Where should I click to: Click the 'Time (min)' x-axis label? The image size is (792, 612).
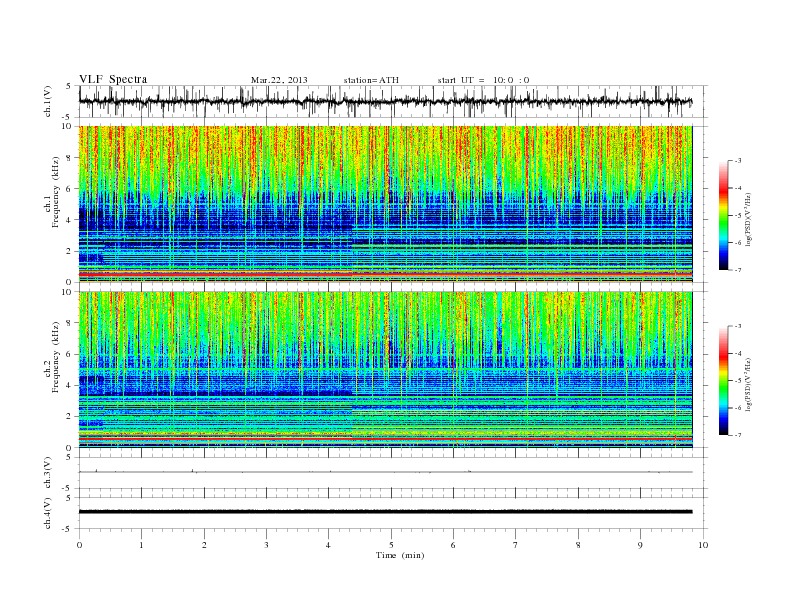[x=400, y=555]
